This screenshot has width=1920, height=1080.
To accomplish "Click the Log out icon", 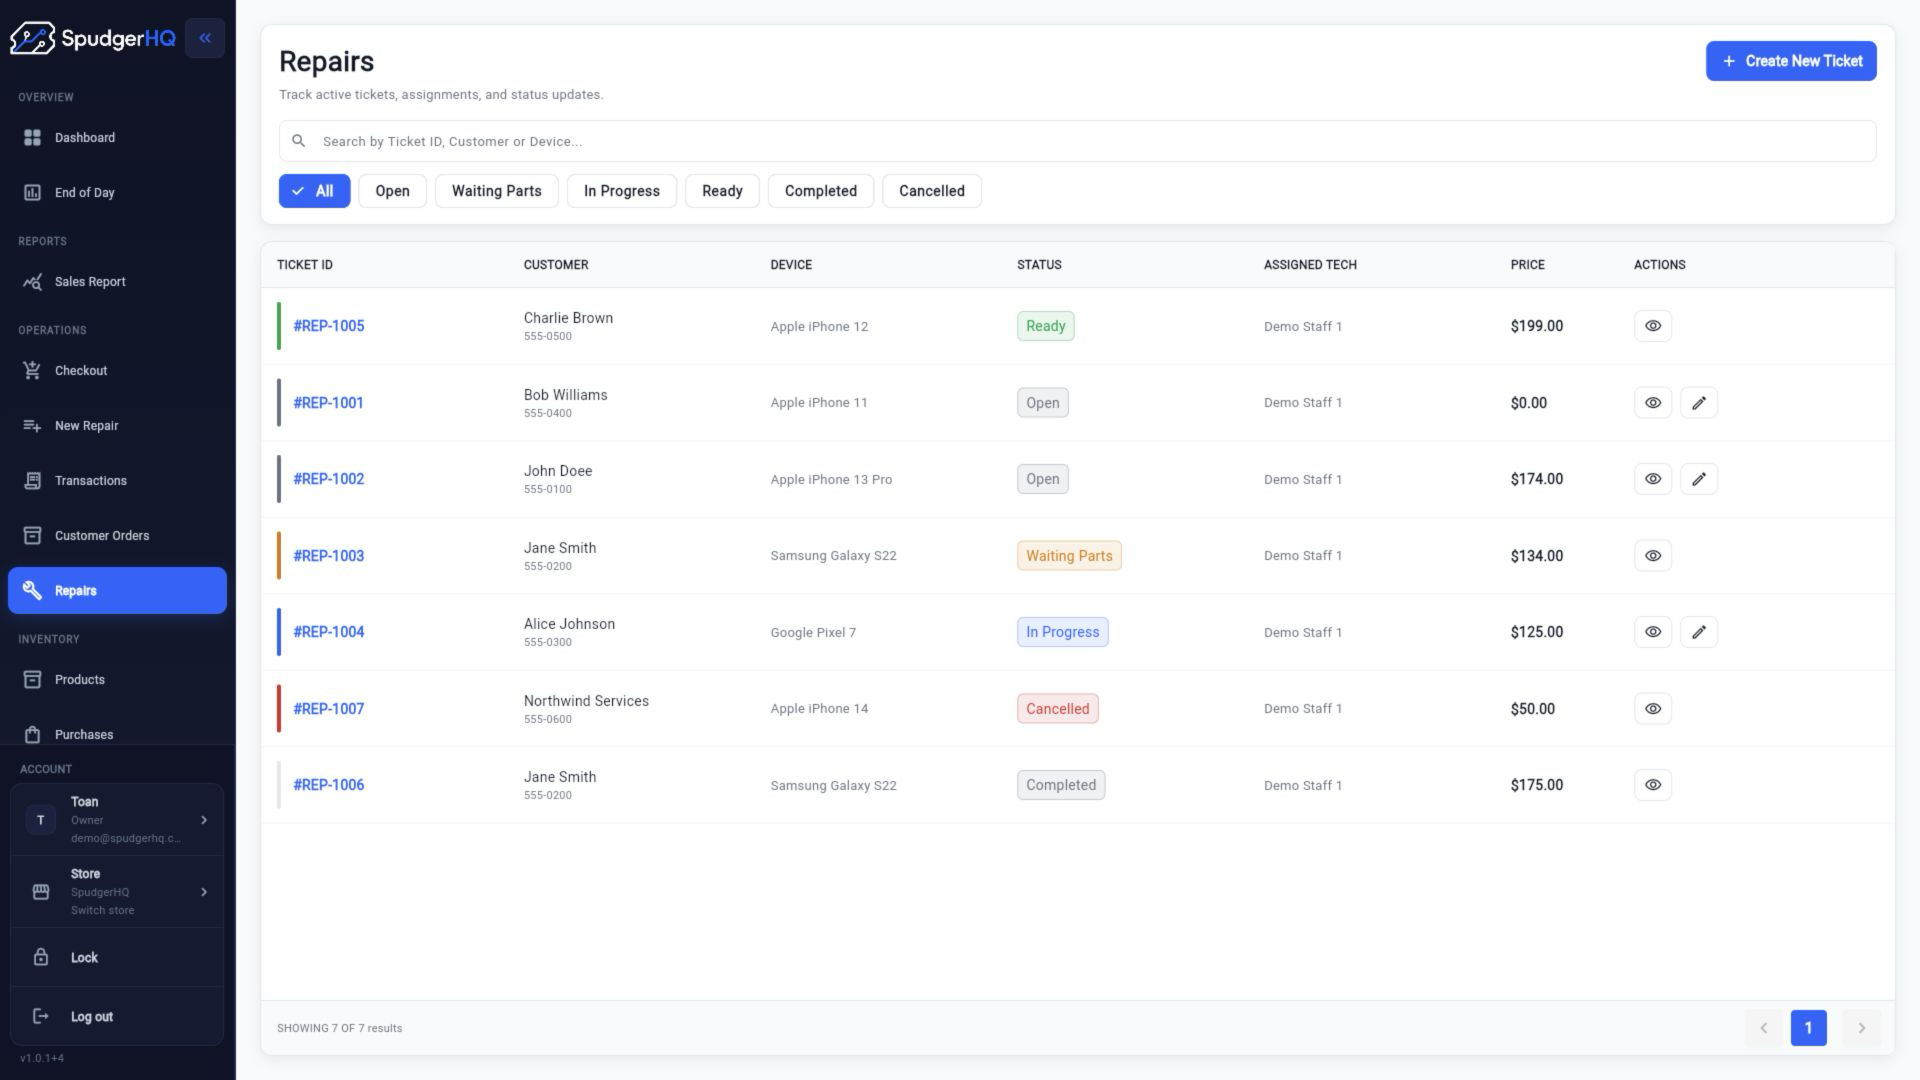I will [x=41, y=1016].
